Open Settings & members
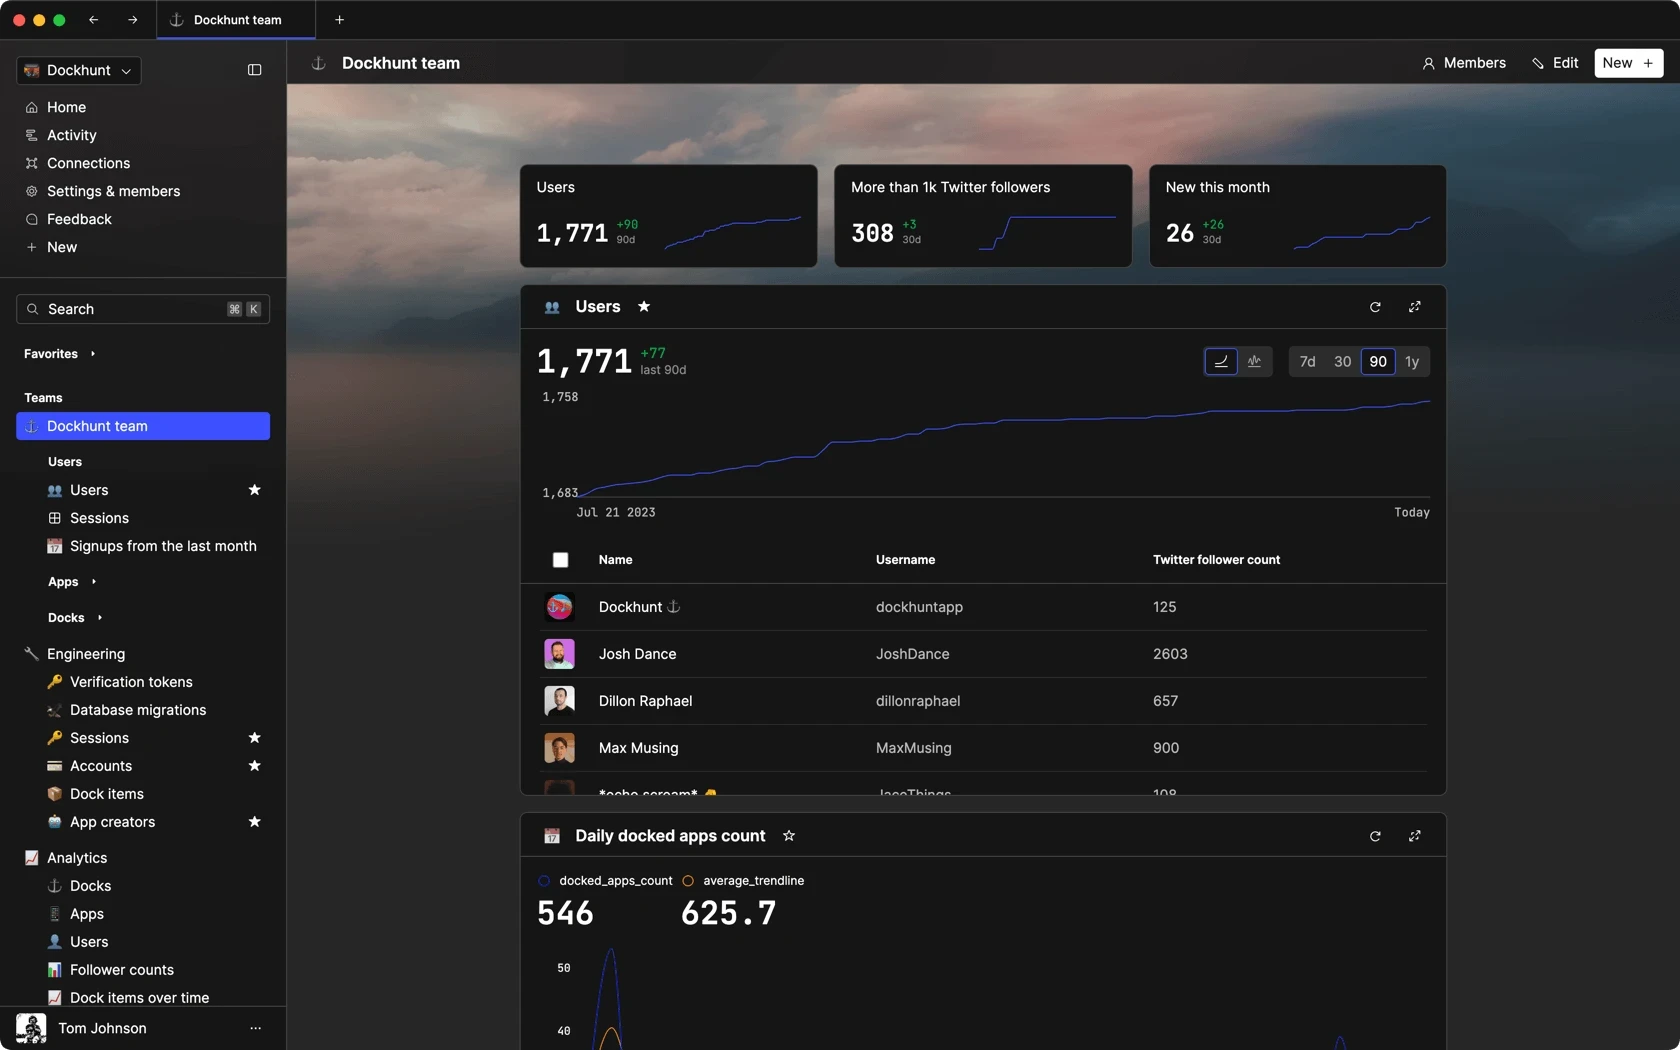The image size is (1680, 1050). pyautogui.click(x=113, y=191)
